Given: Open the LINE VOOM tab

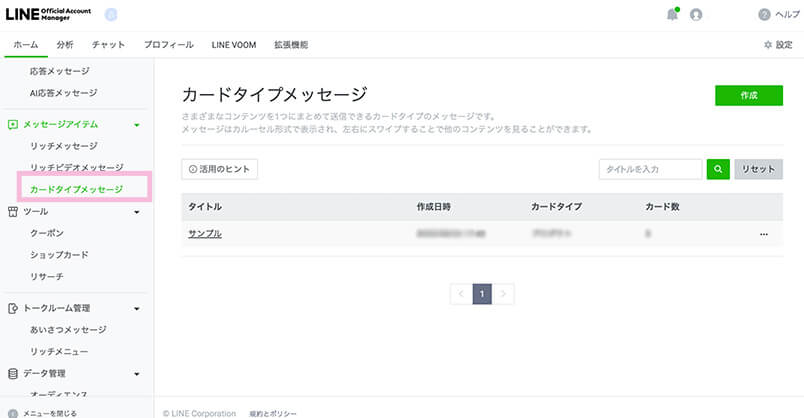Looking at the screenshot, I should pyautogui.click(x=234, y=45).
